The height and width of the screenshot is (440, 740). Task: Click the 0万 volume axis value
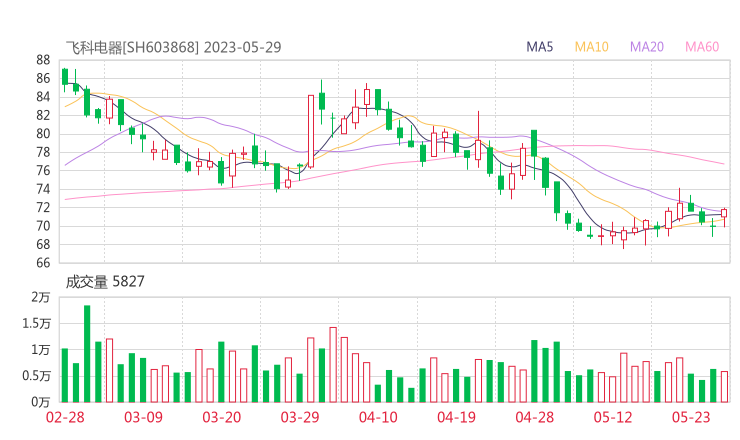click(41, 402)
